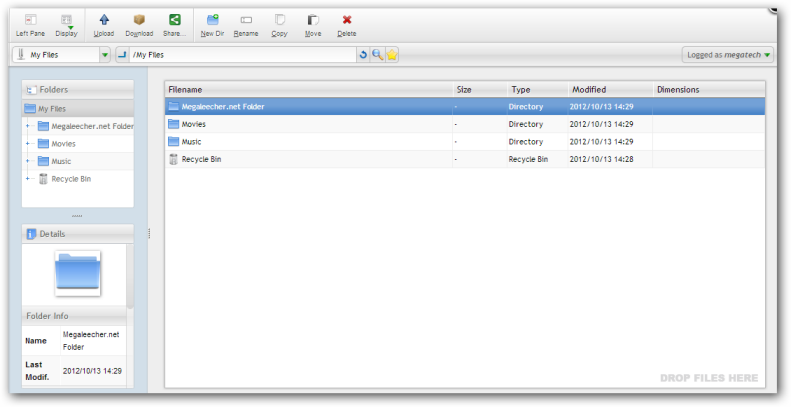This screenshot has height=407, width=791.
Task: Click the red Delete icon
Action: pyautogui.click(x=347, y=20)
